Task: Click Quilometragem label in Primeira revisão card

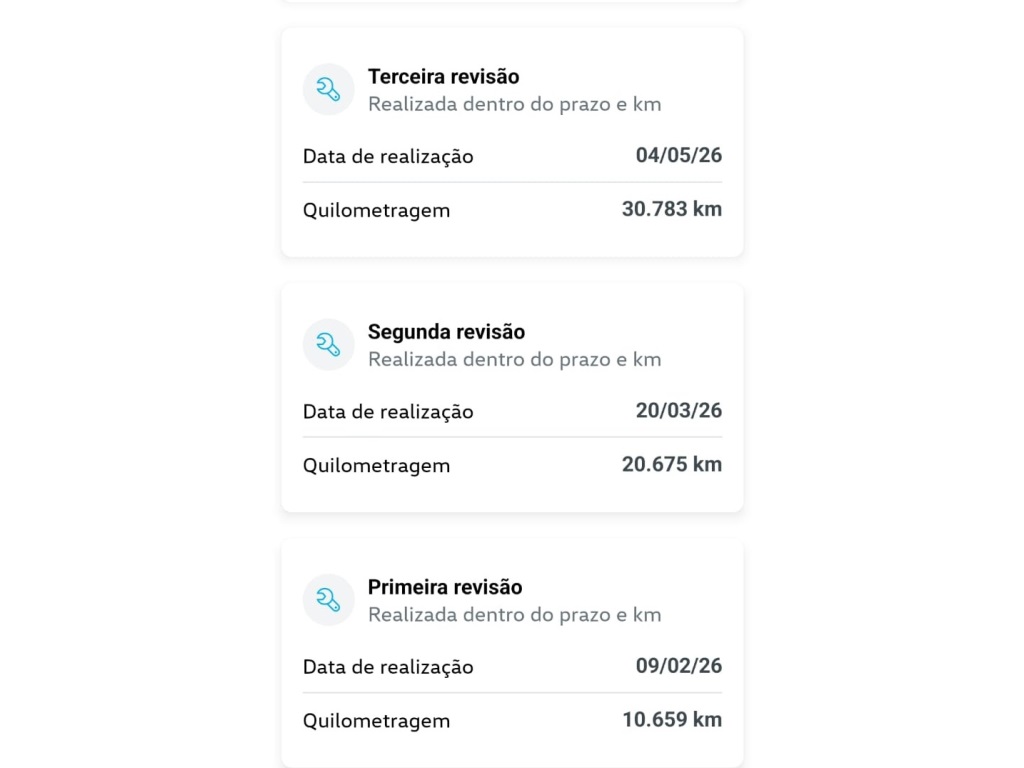Action: point(376,722)
